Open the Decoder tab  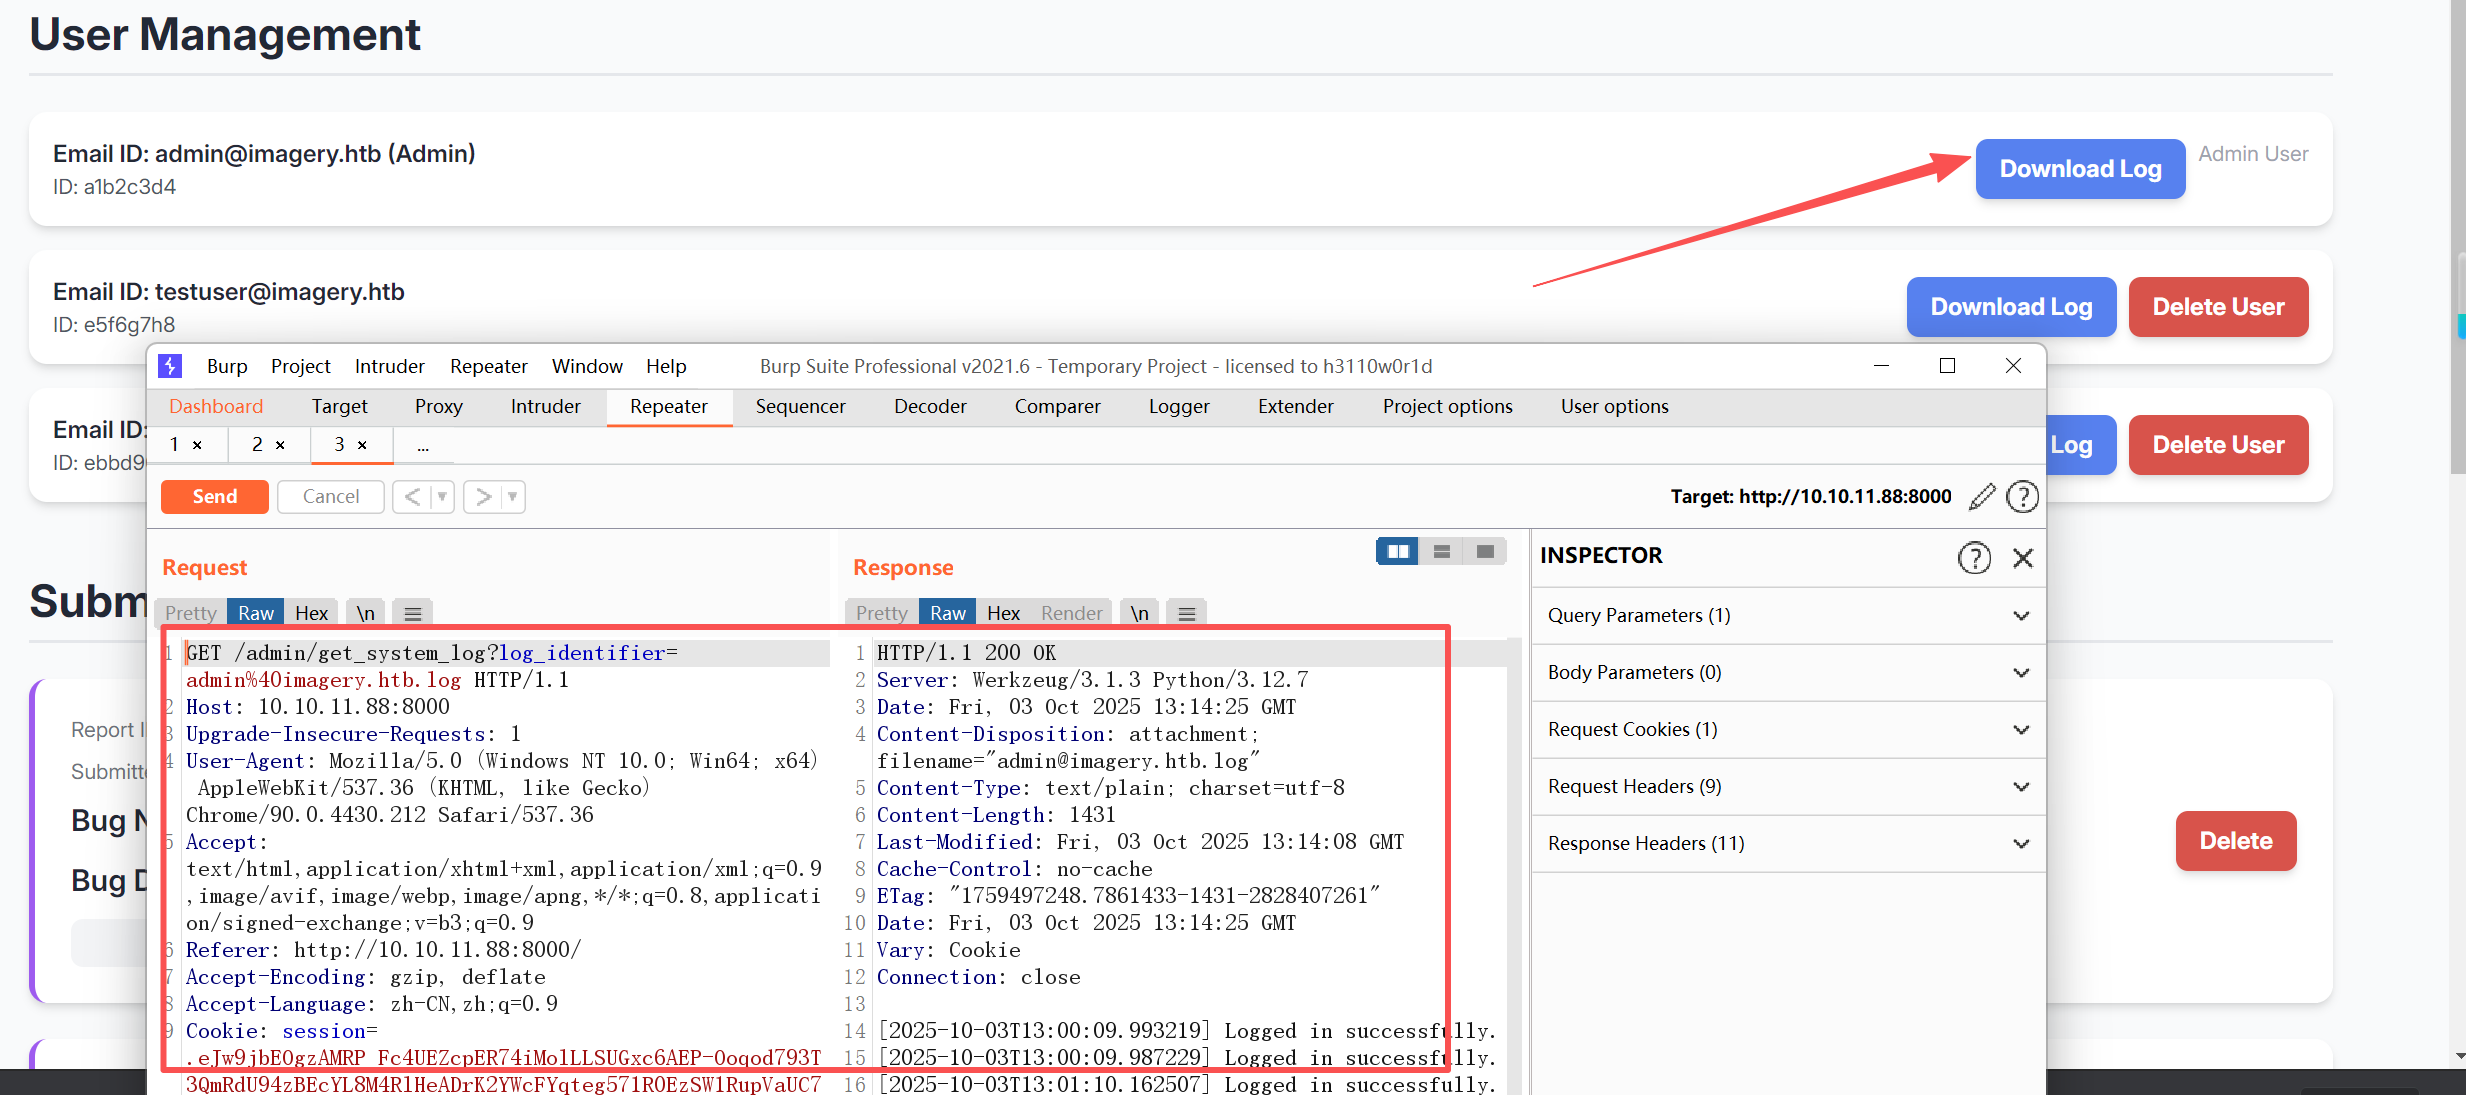929,406
